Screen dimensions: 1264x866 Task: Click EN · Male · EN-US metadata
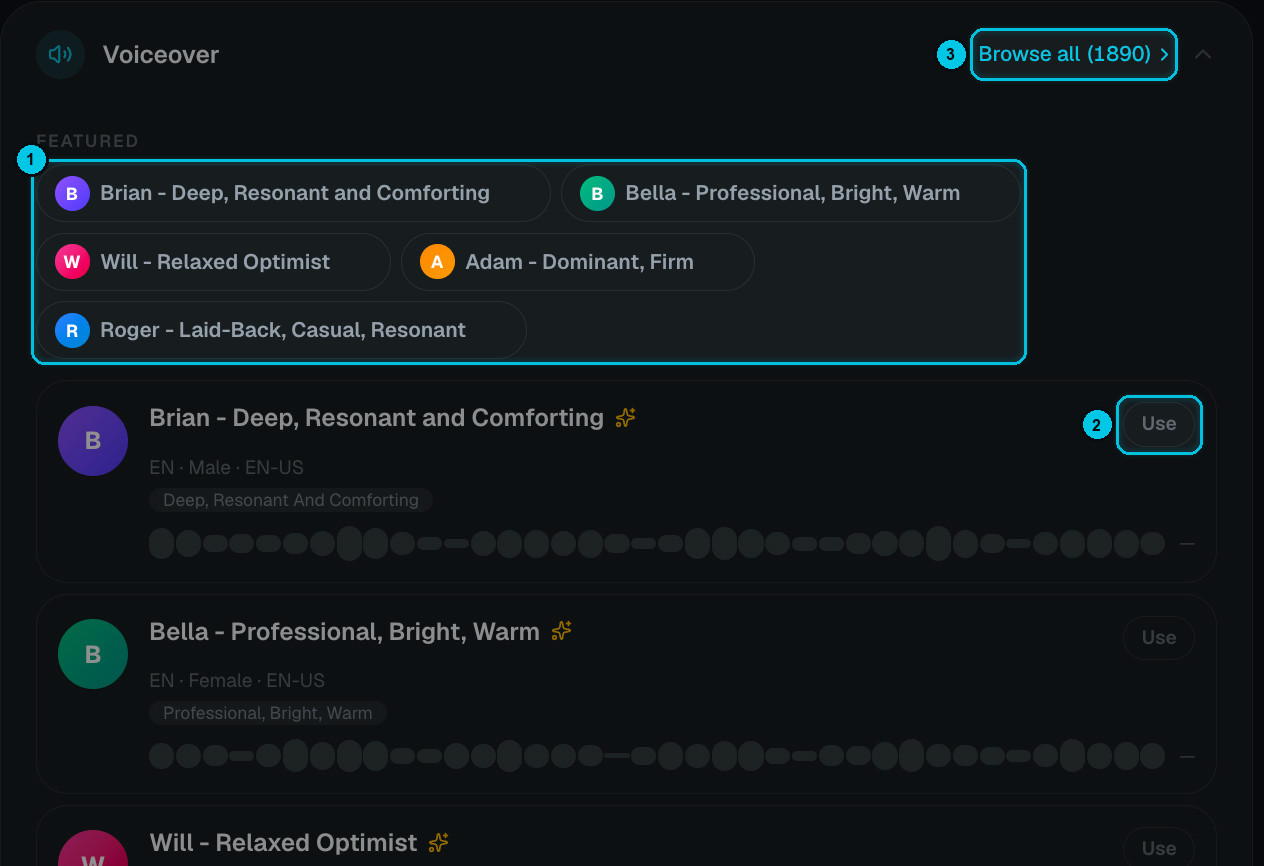pyautogui.click(x=226, y=467)
